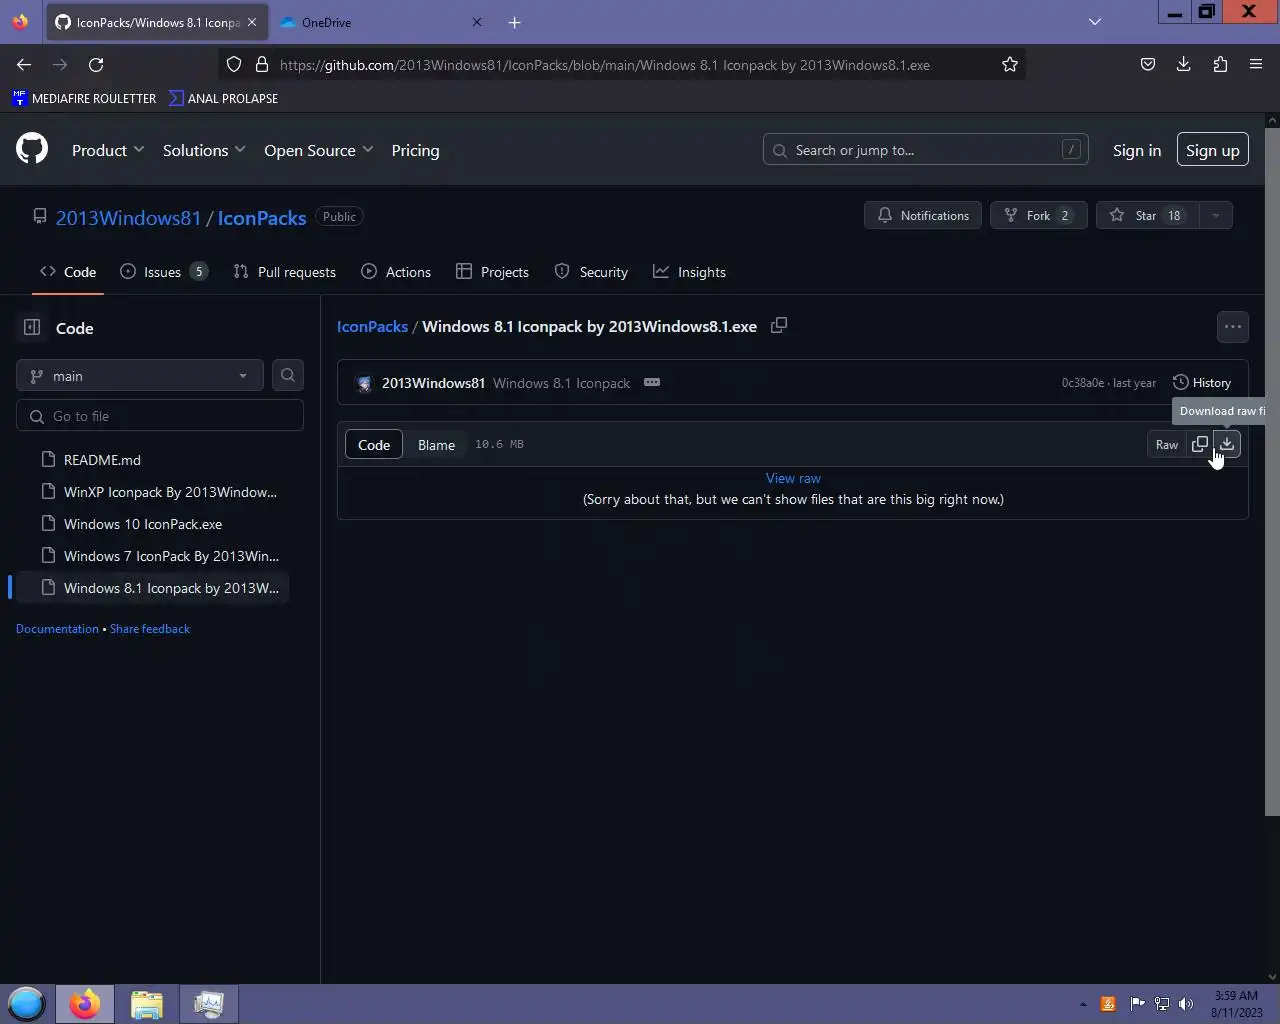Screen dimensions: 1280x1024
Task: Copy raw file contents icon
Action: 1200,444
